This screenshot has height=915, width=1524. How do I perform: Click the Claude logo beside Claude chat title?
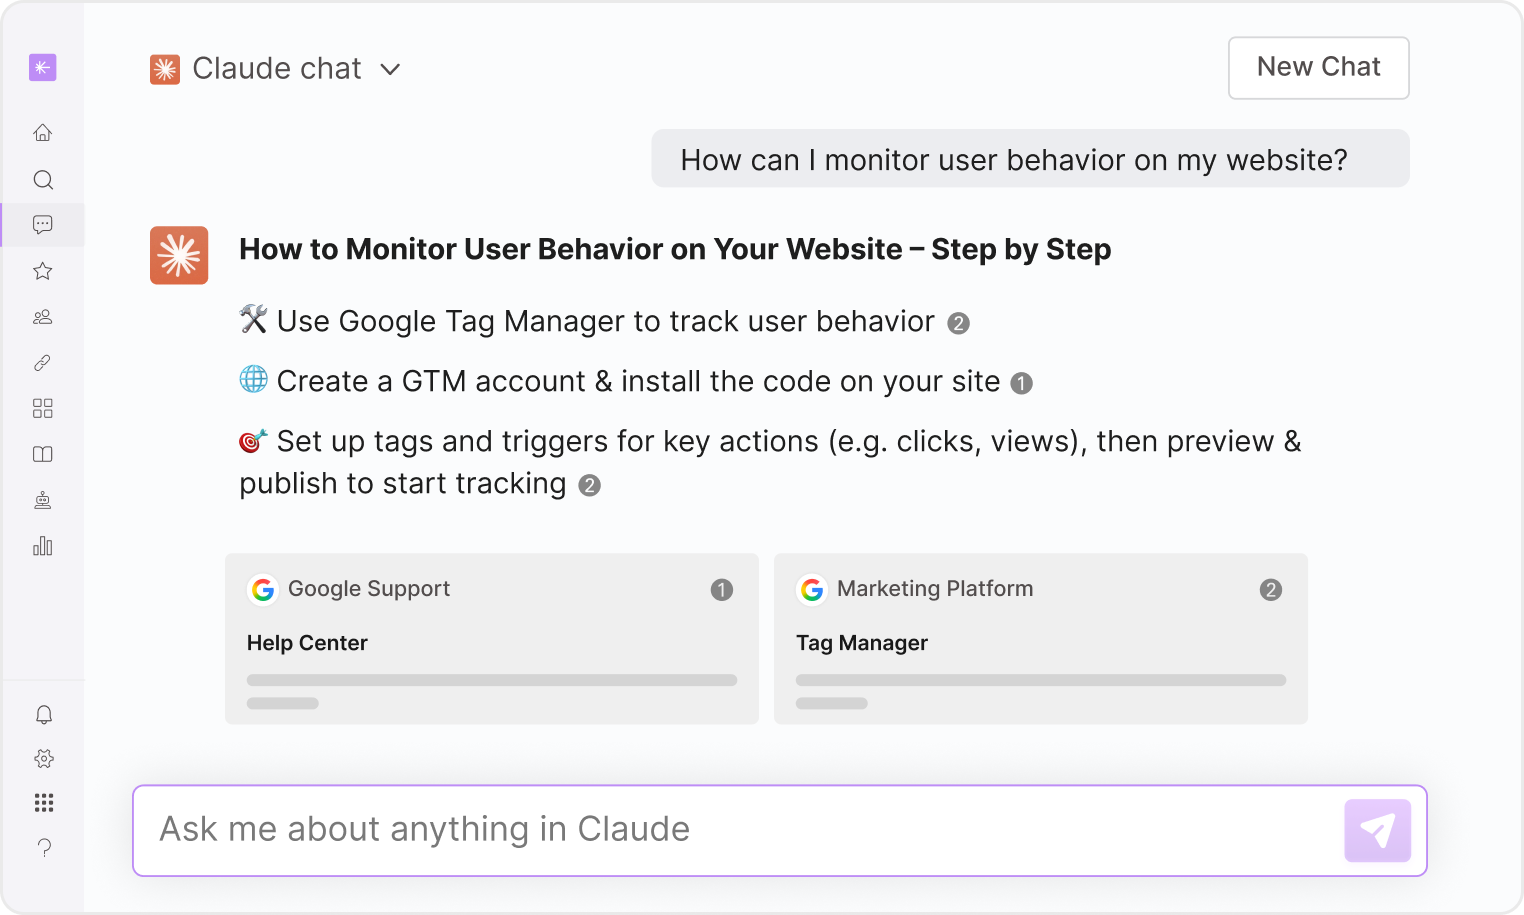coord(165,69)
